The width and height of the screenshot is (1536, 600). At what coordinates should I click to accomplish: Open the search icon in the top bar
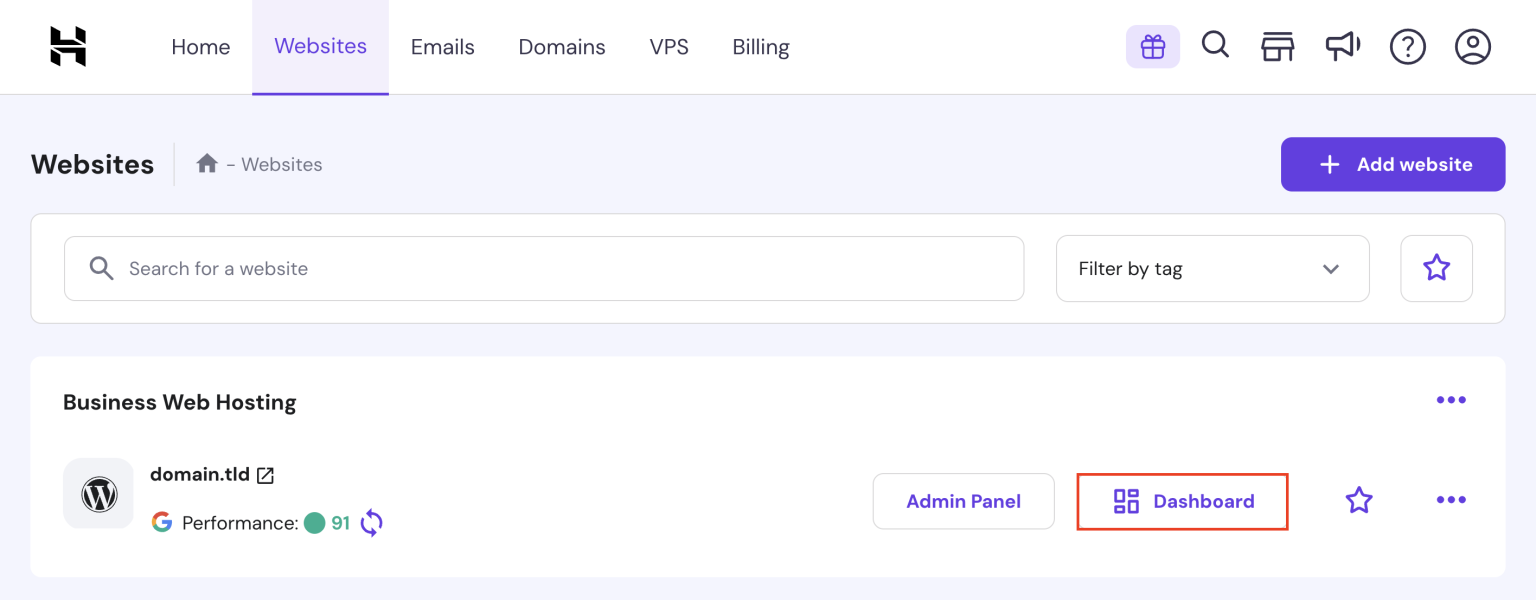point(1216,46)
